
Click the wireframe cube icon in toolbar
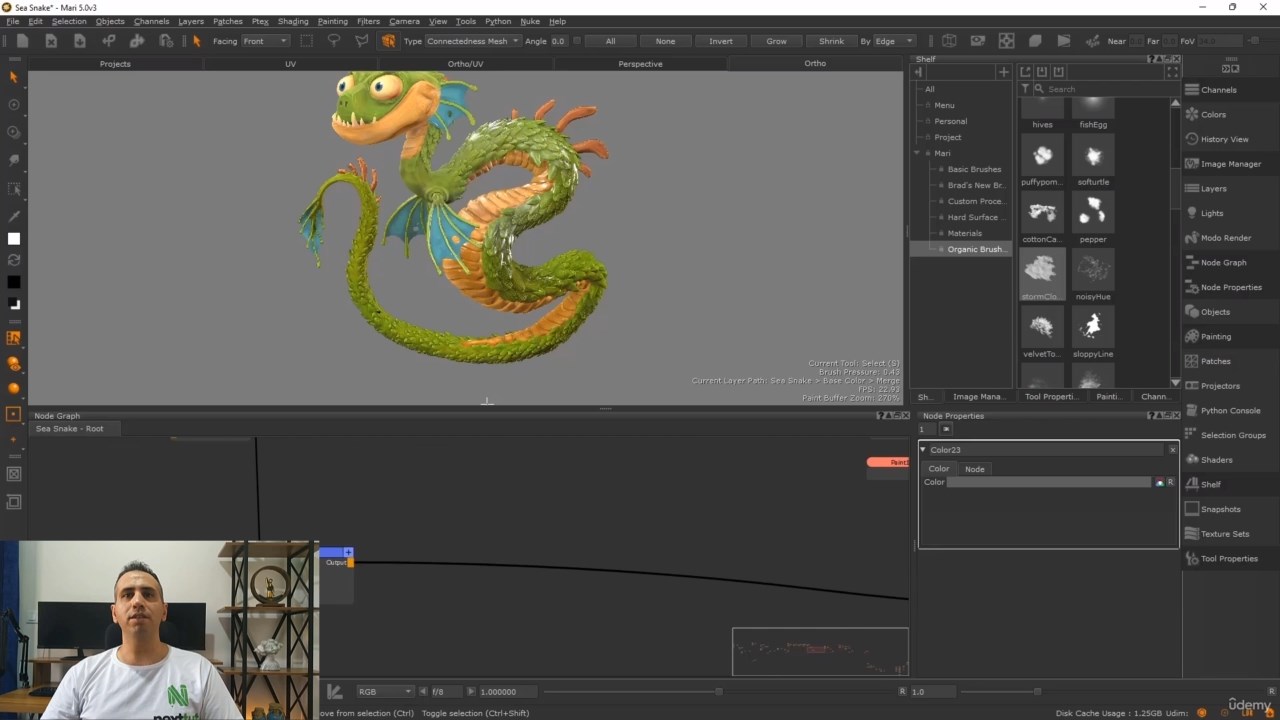pos(949,41)
